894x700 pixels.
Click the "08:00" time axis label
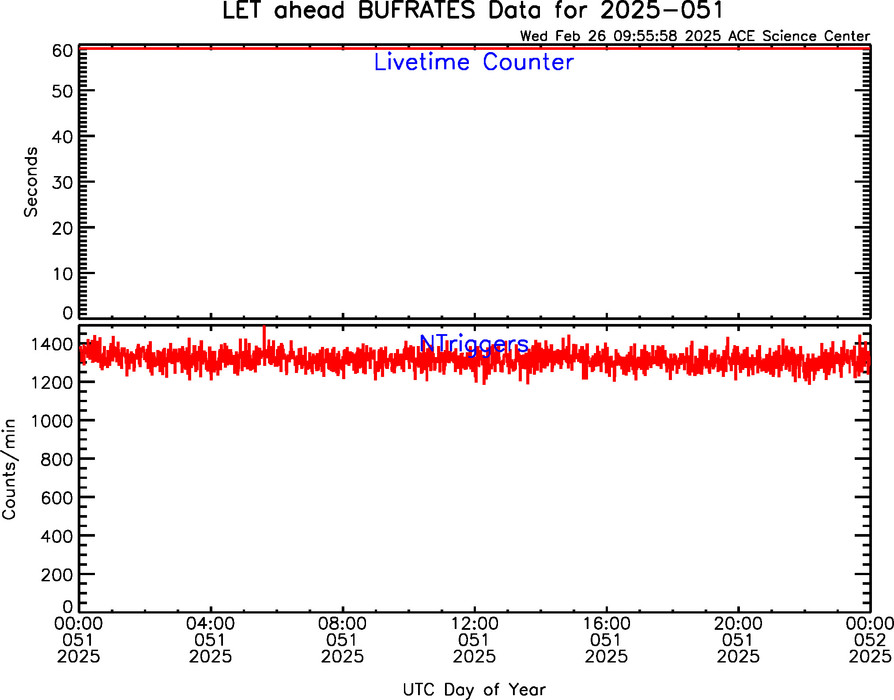(x=343, y=623)
